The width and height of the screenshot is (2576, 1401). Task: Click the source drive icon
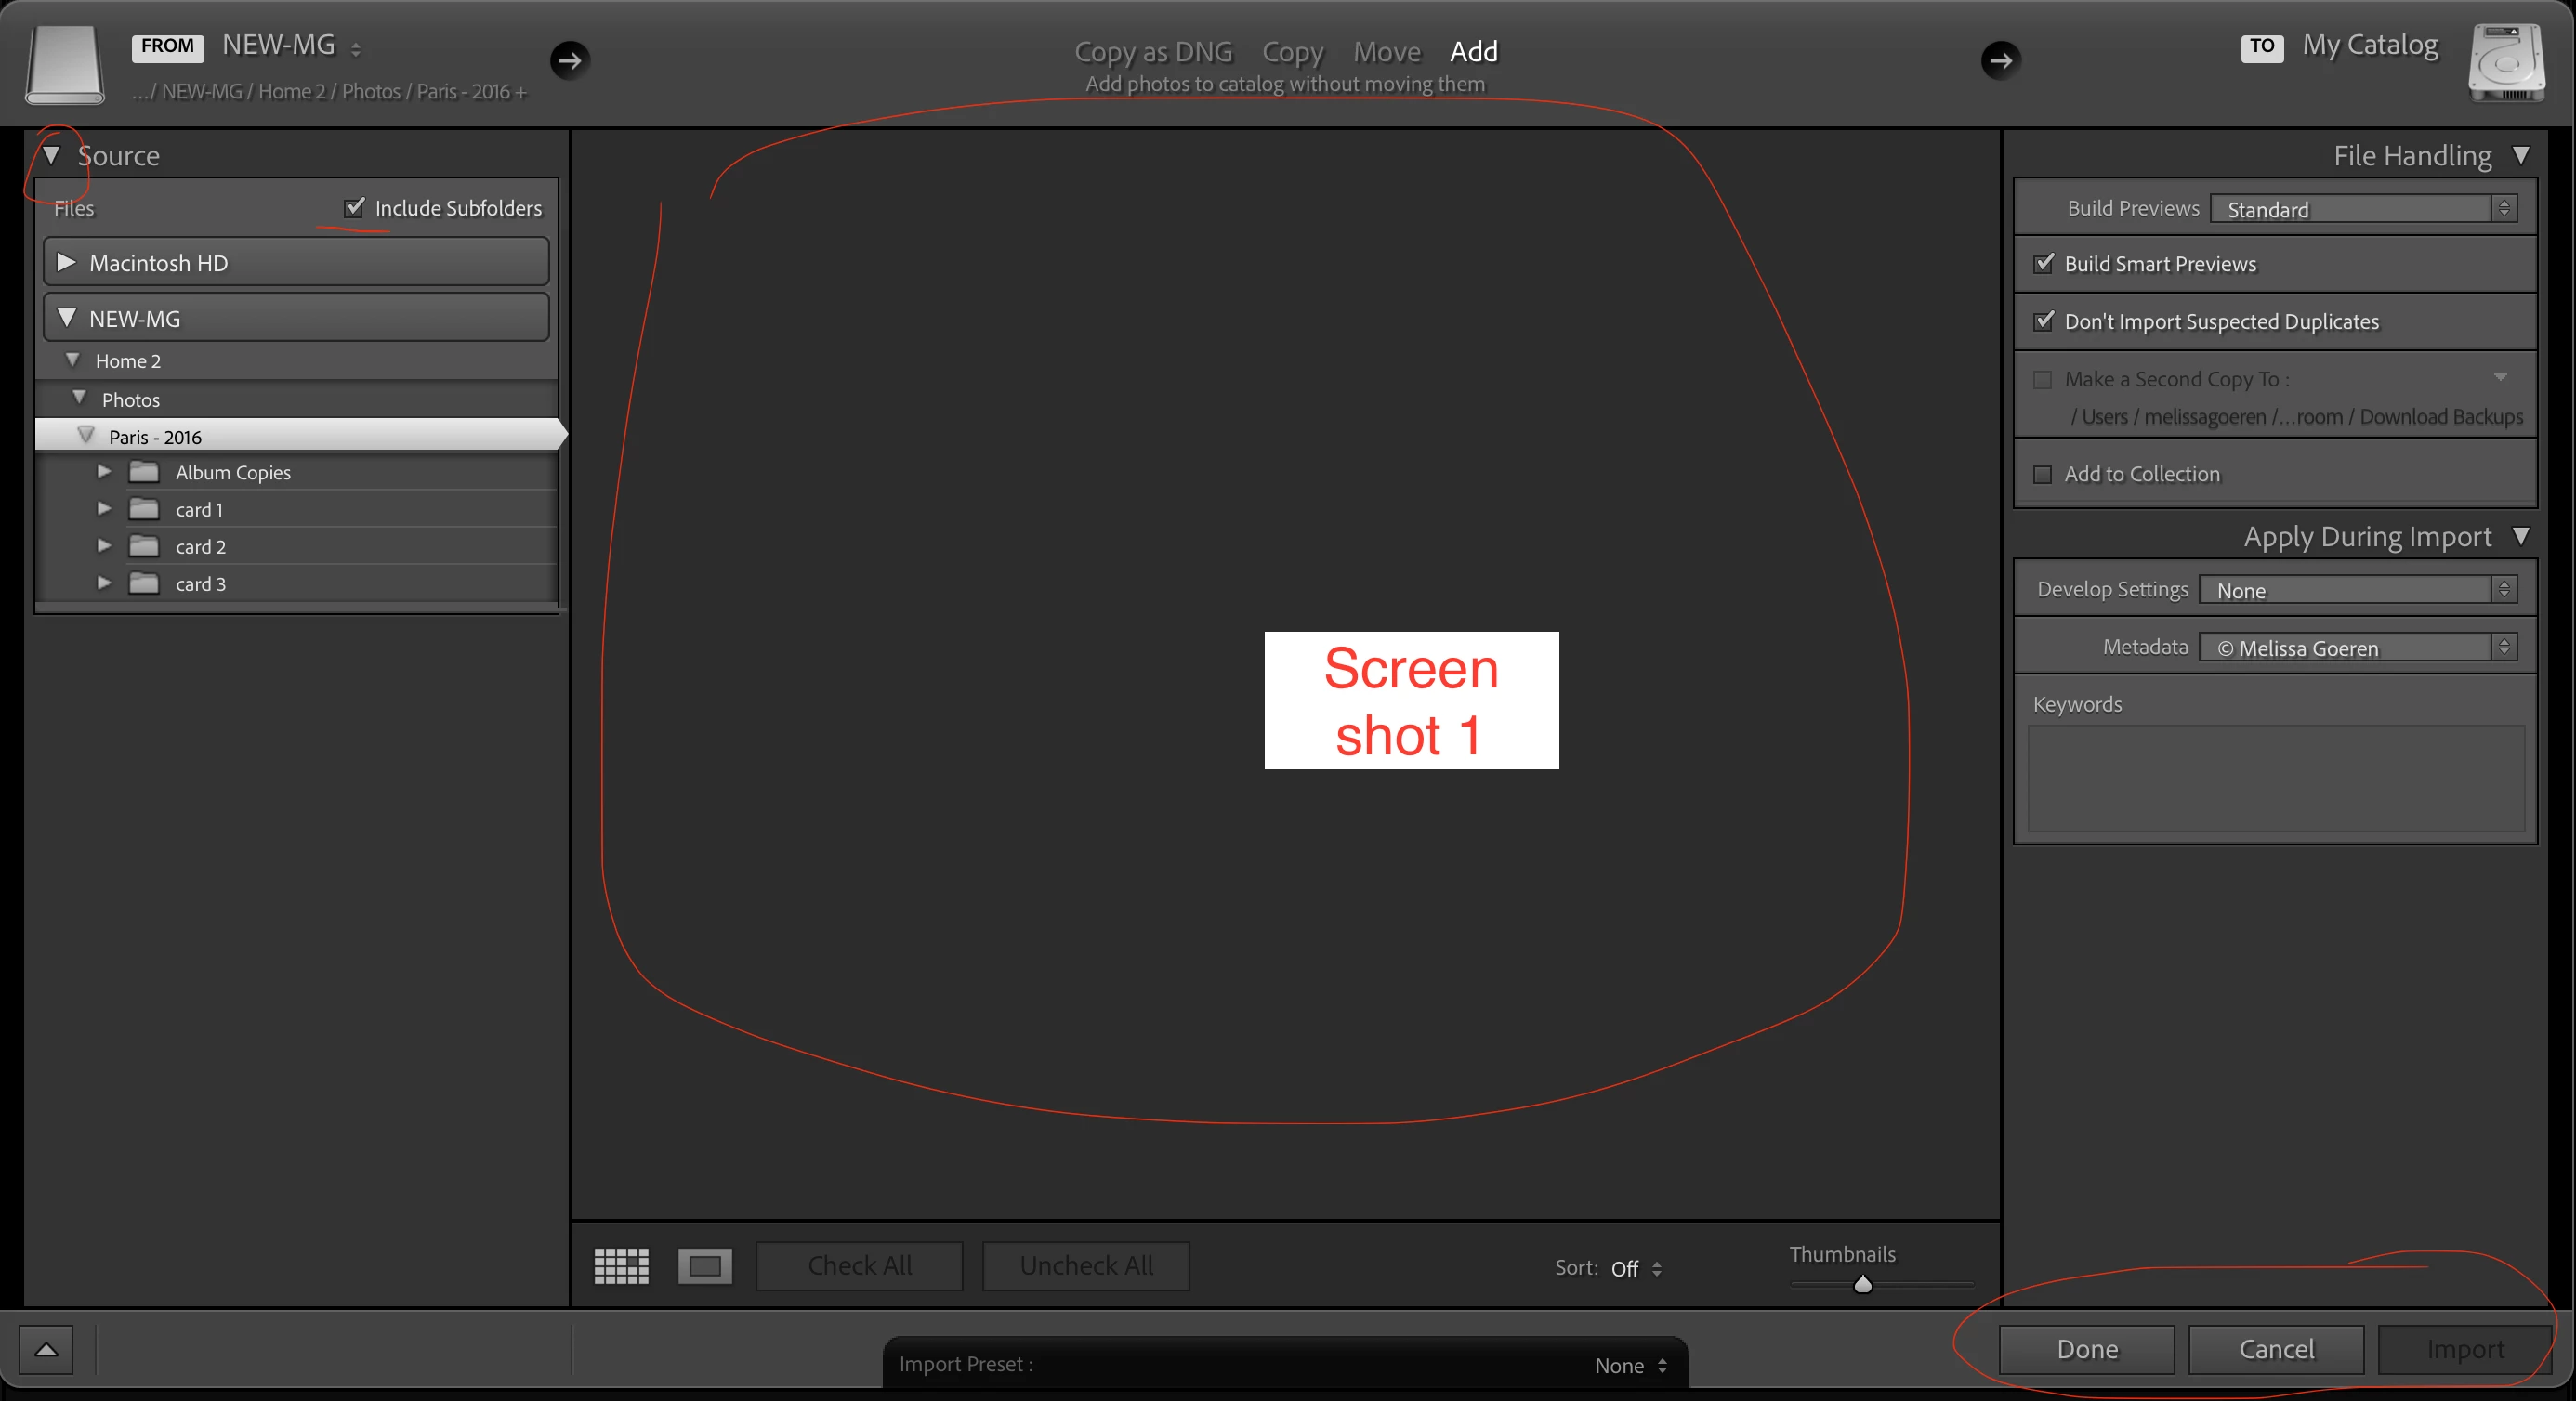point(64,64)
